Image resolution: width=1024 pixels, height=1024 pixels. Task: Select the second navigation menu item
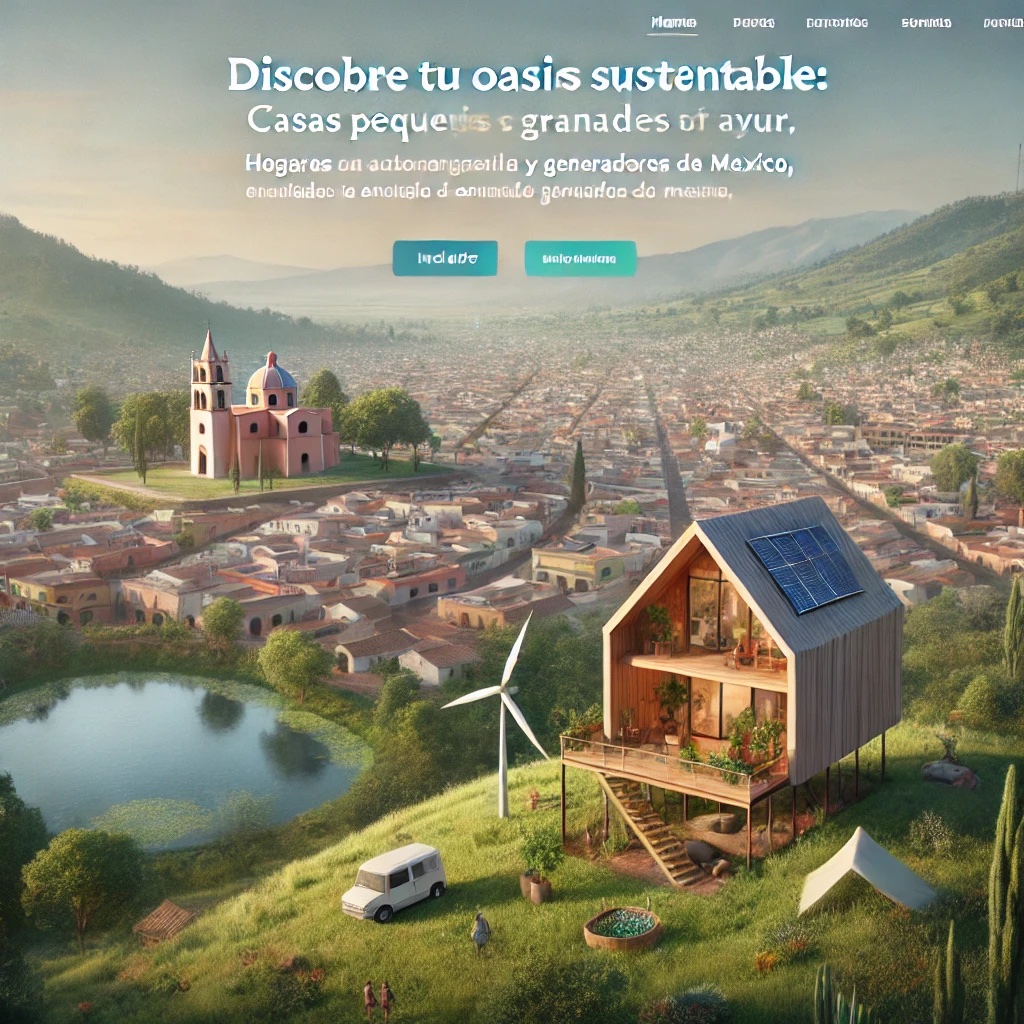(754, 23)
